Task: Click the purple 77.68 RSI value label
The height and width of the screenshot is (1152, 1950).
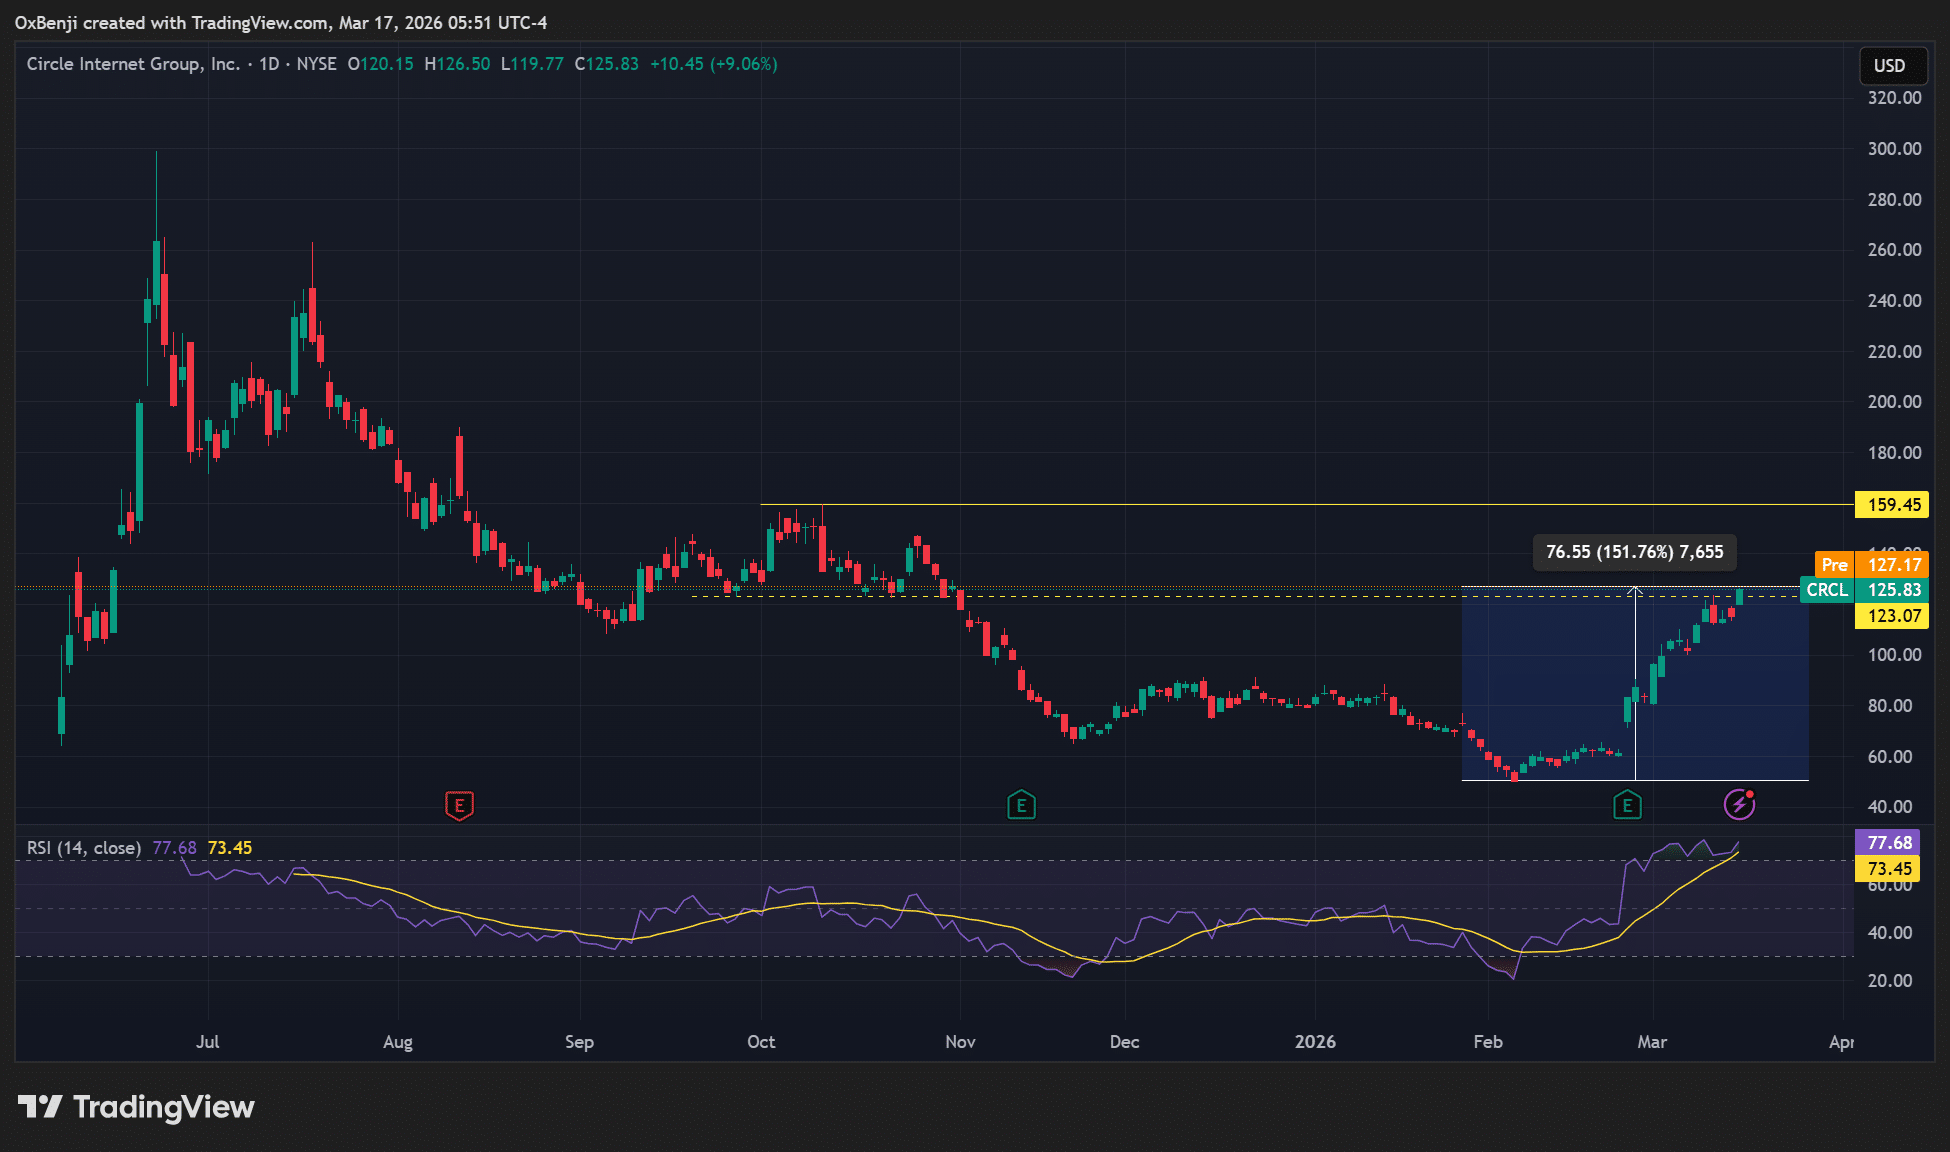Action: 1889,843
